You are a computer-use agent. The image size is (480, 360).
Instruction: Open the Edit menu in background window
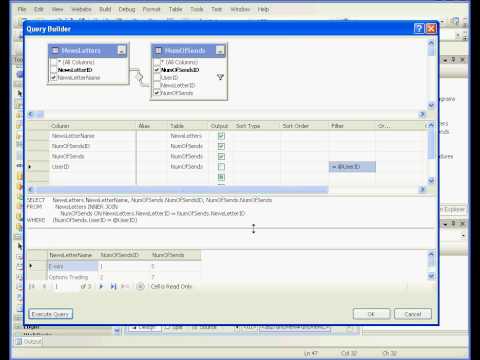click(x=39, y=9)
